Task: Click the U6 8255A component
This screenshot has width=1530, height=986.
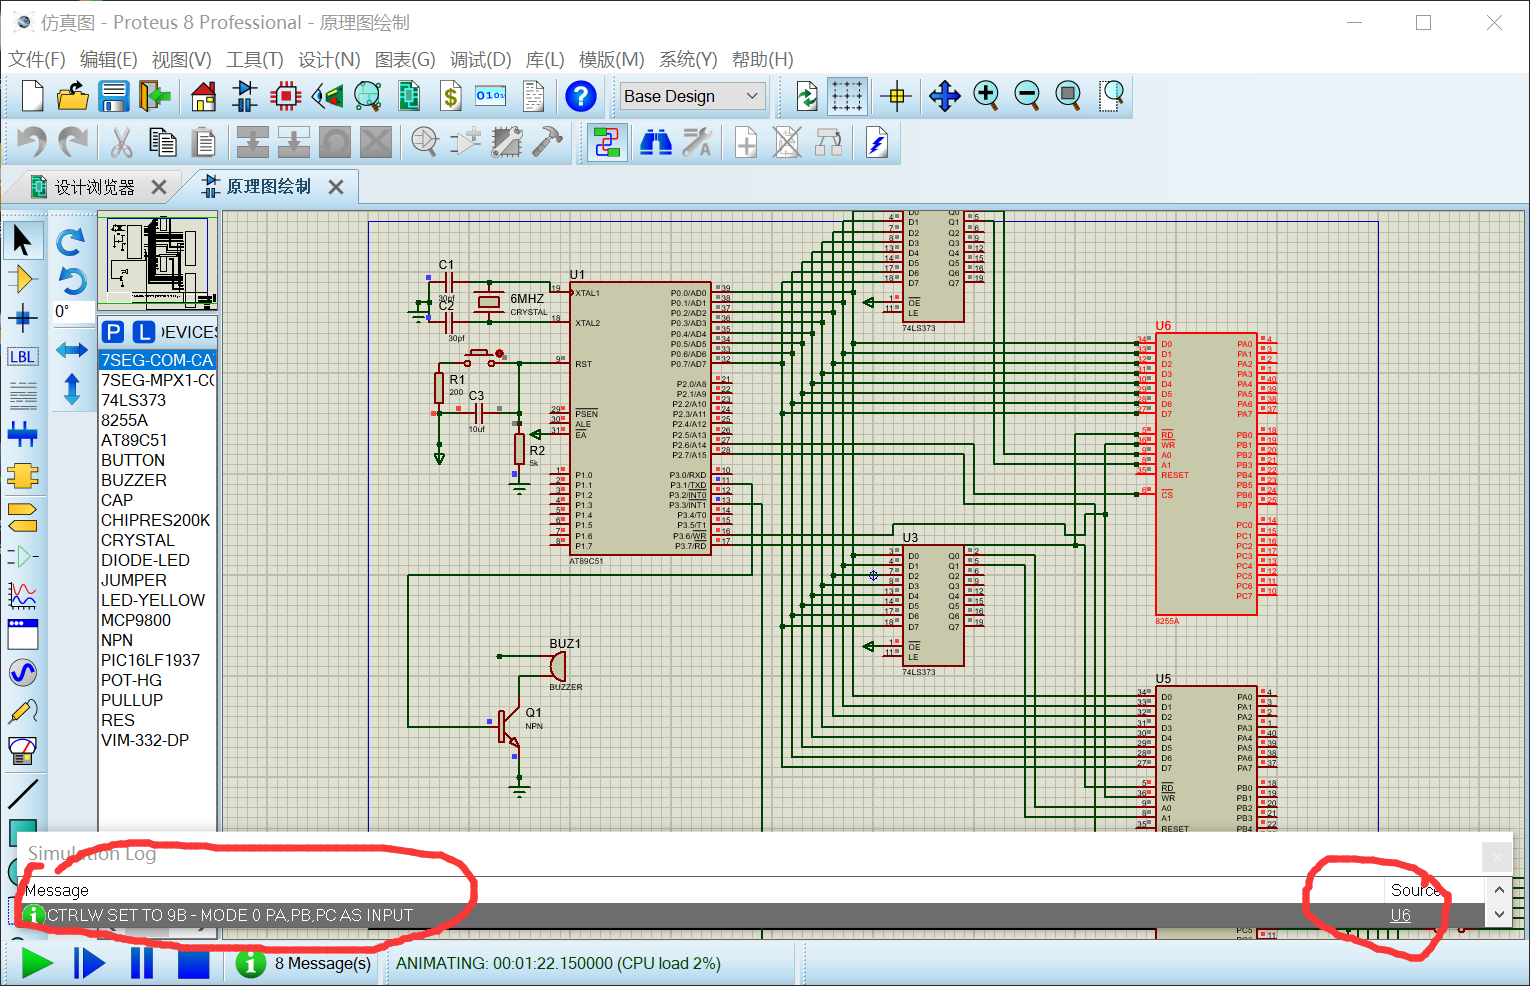Action: (x=1205, y=474)
